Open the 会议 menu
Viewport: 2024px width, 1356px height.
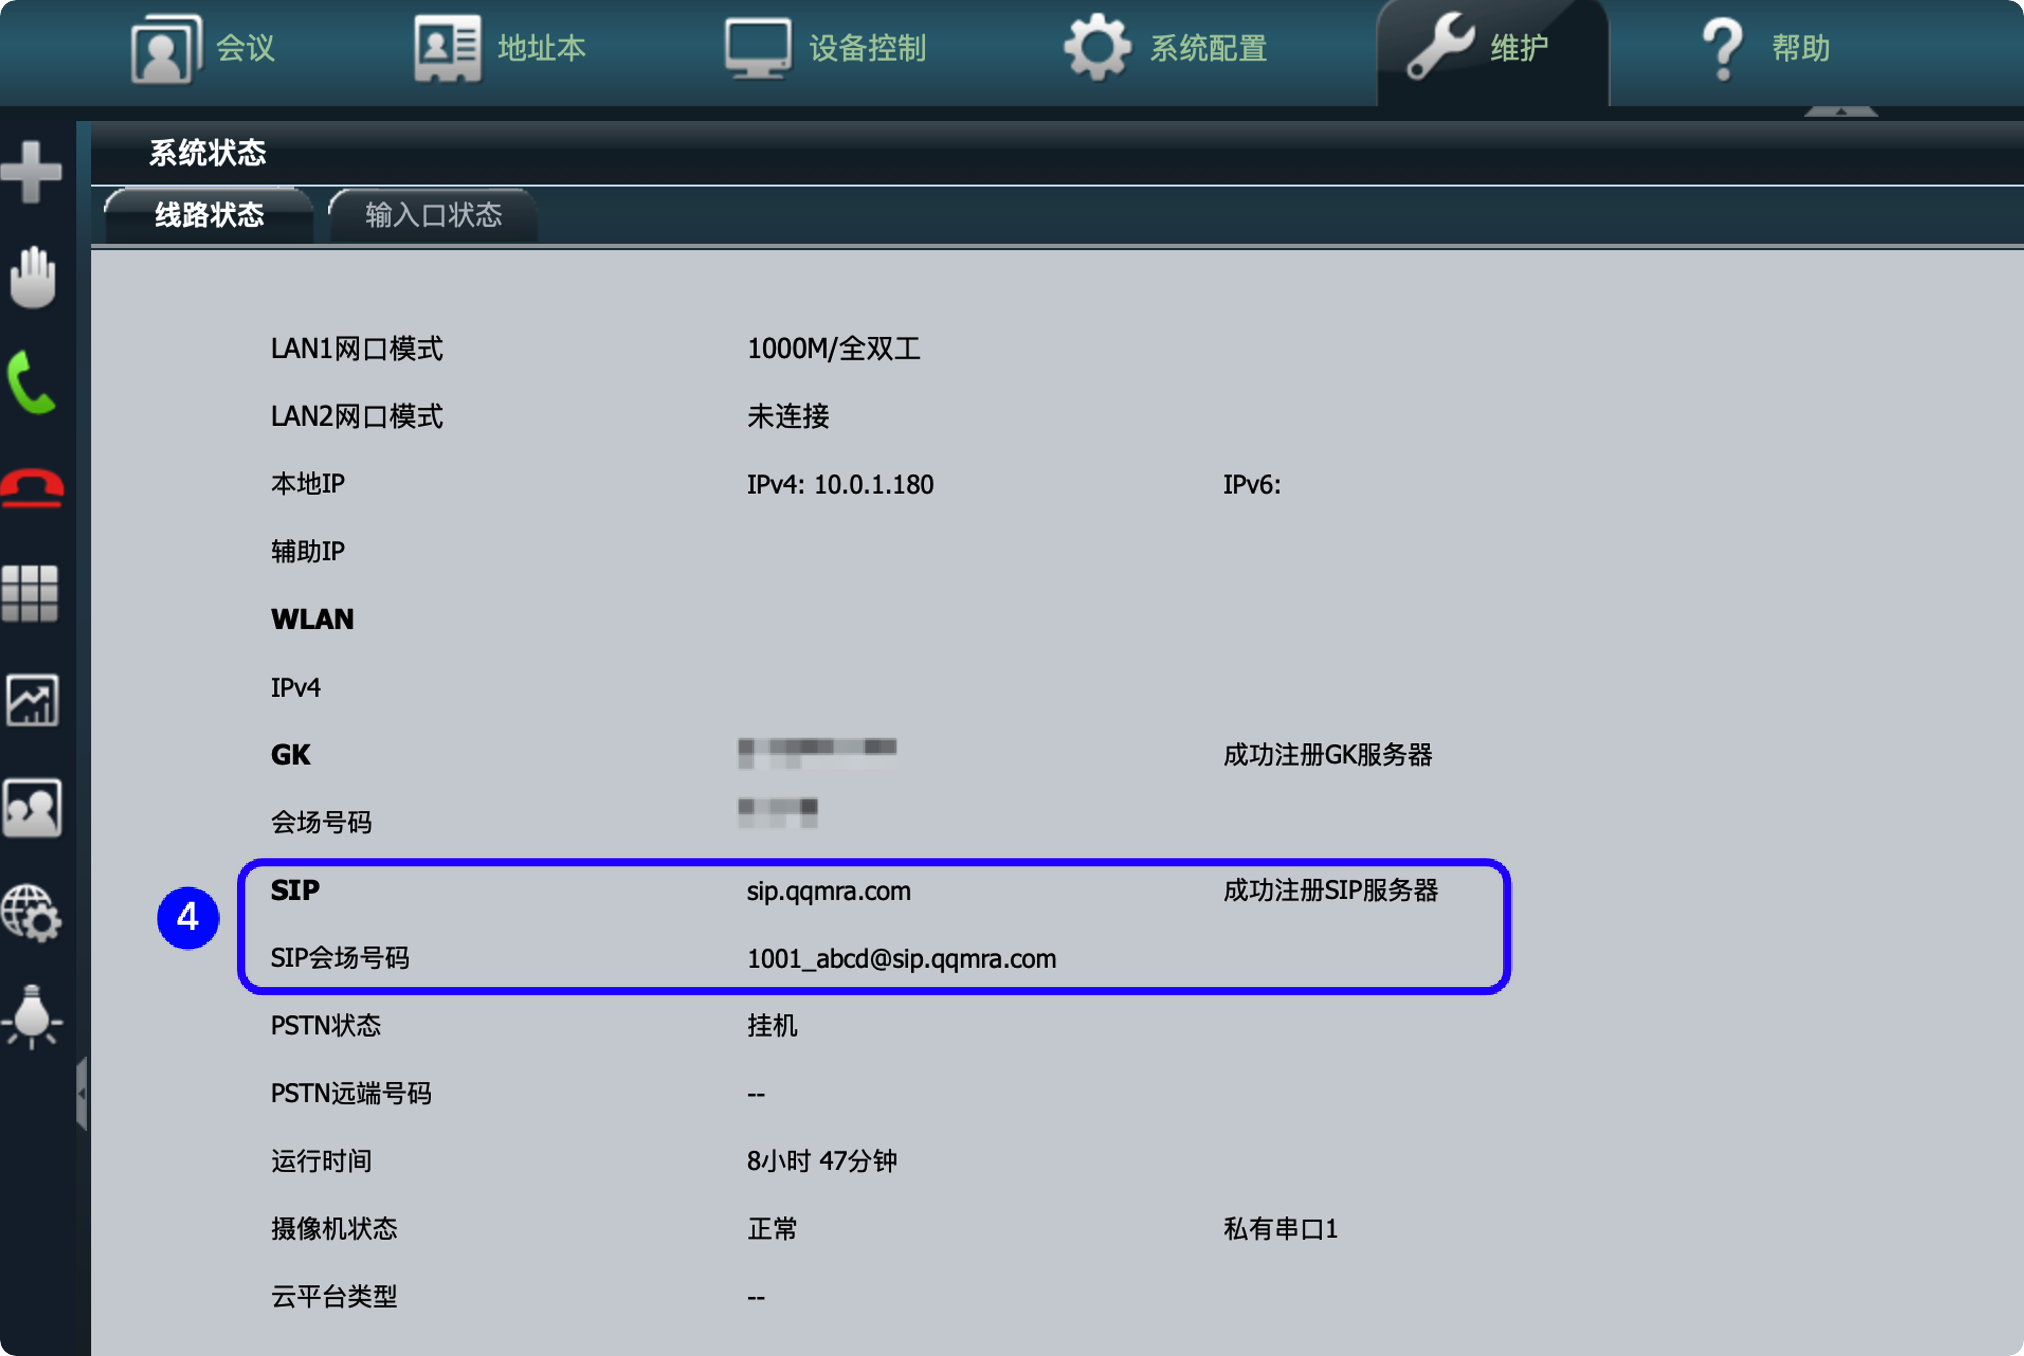(203, 47)
